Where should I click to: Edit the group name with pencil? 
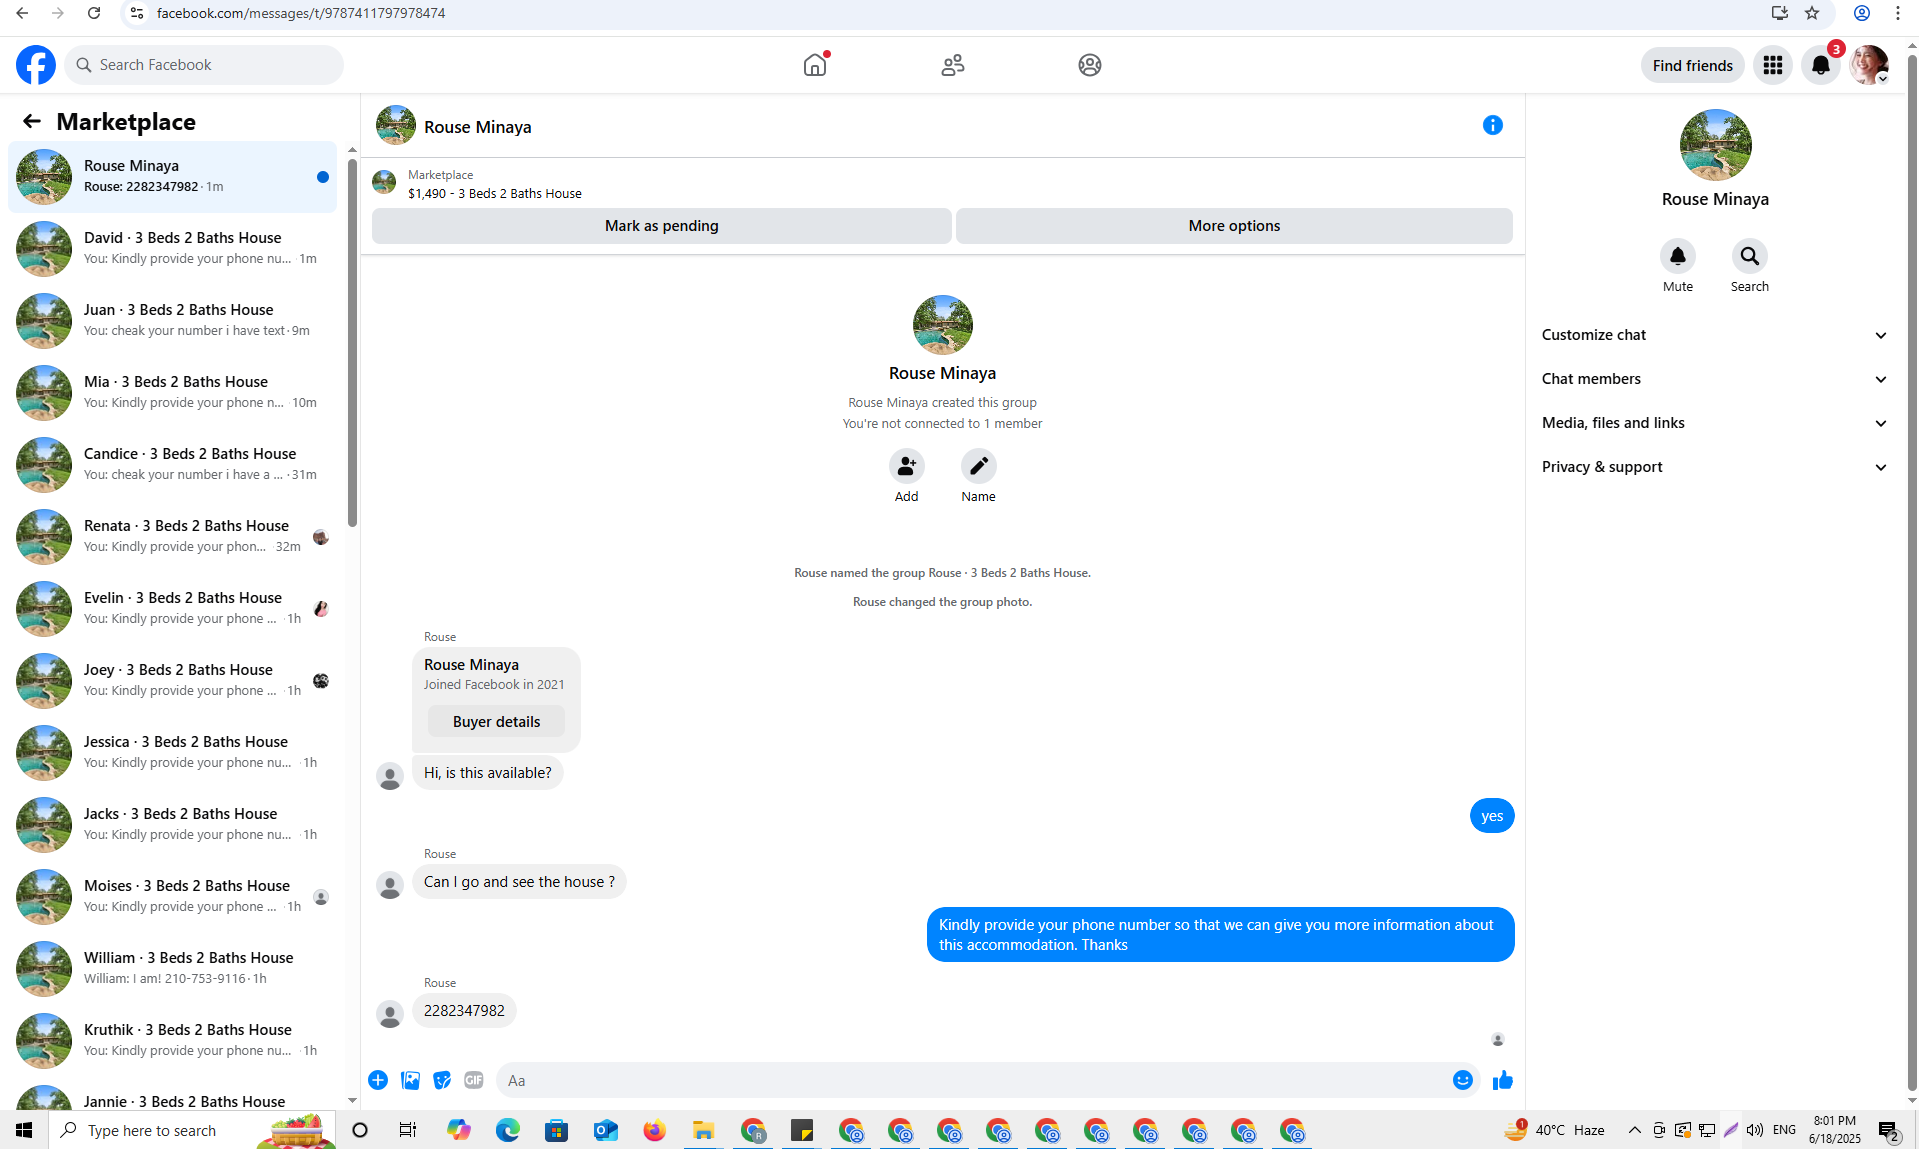(x=979, y=466)
